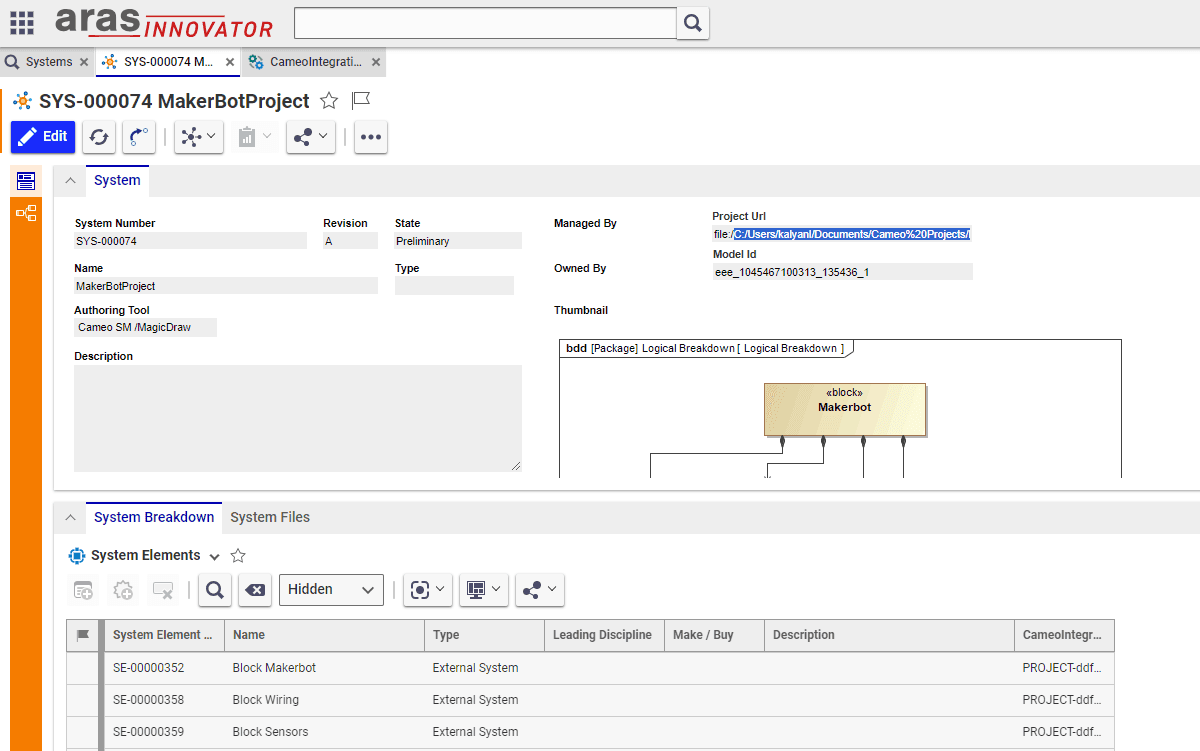Collapse the System Breakdown section
The height and width of the screenshot is (751, 1200).
70,517
